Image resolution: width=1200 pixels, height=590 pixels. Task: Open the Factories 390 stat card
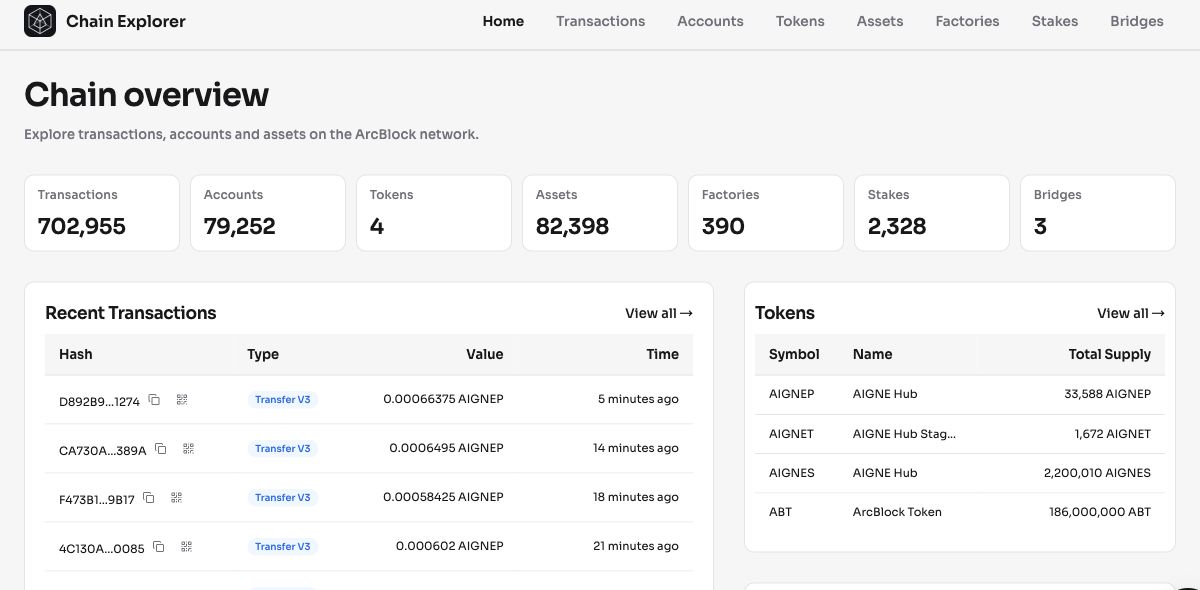(x=766, y=213)
